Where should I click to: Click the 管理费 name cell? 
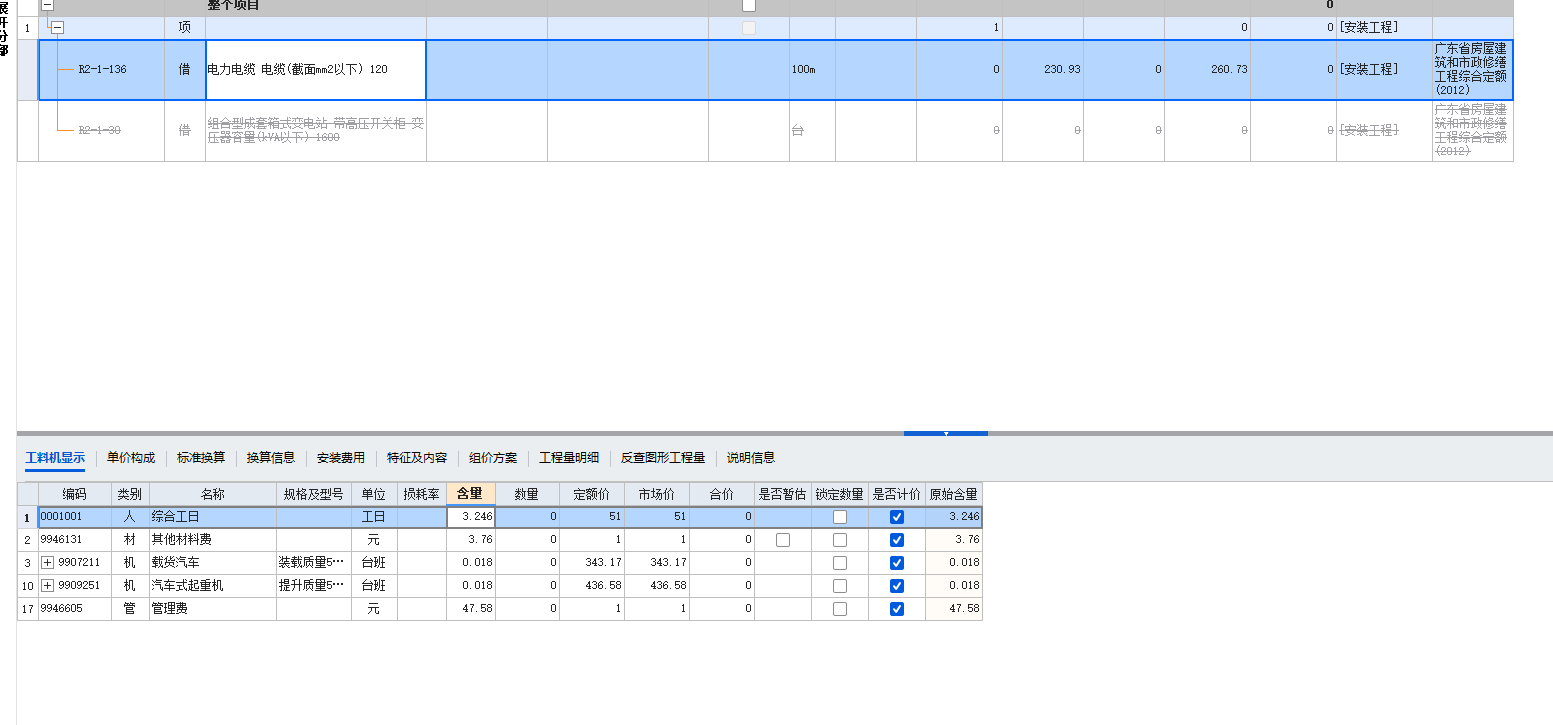click(x=213, y=609)
